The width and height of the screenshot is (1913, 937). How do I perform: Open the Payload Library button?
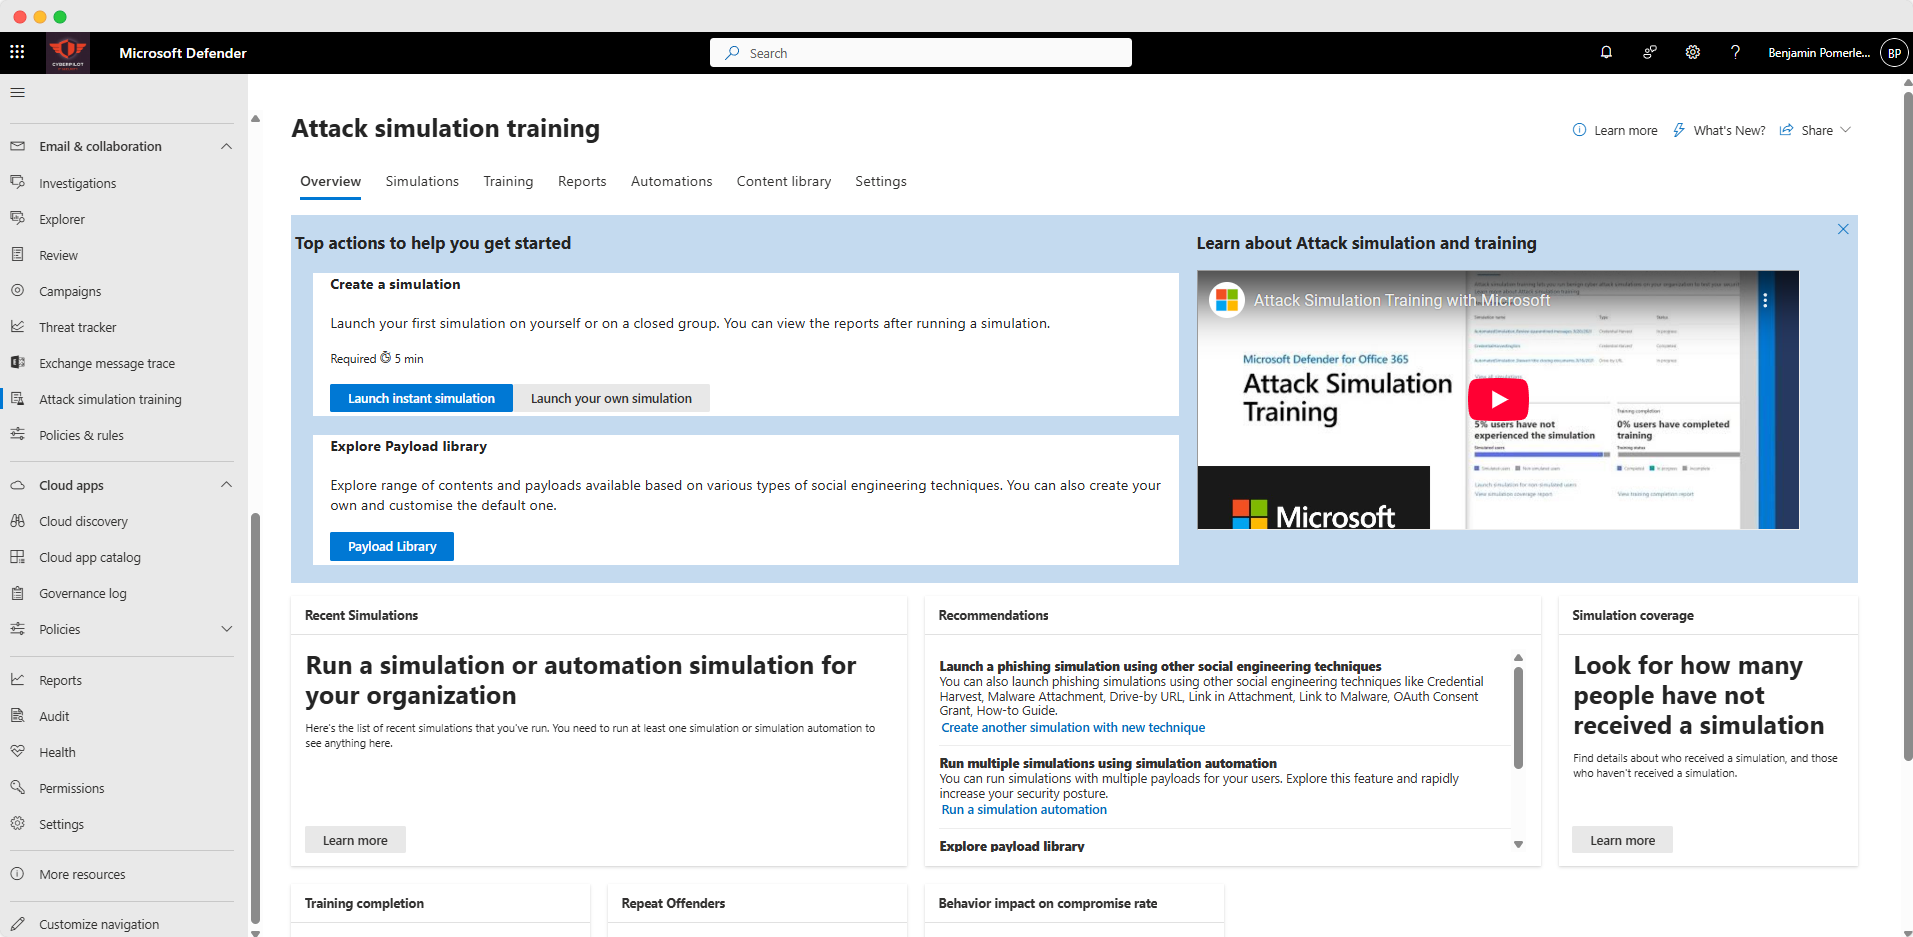(392, 546)
